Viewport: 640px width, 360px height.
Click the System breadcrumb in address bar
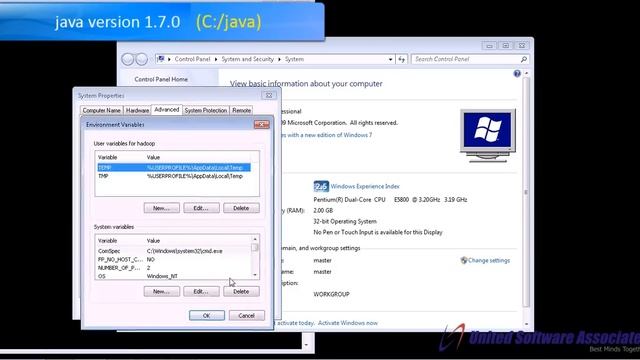tap(294, 59)
